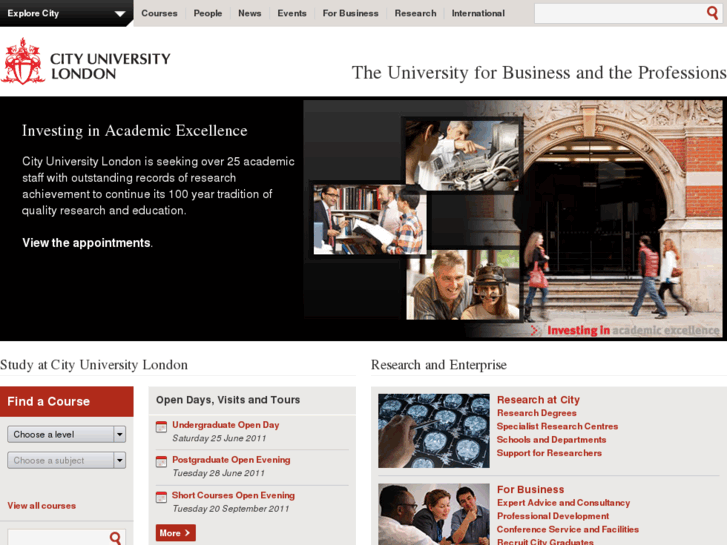Click the Find a Course heading
Screen dimensions: 727x545
tap(49, 401)
